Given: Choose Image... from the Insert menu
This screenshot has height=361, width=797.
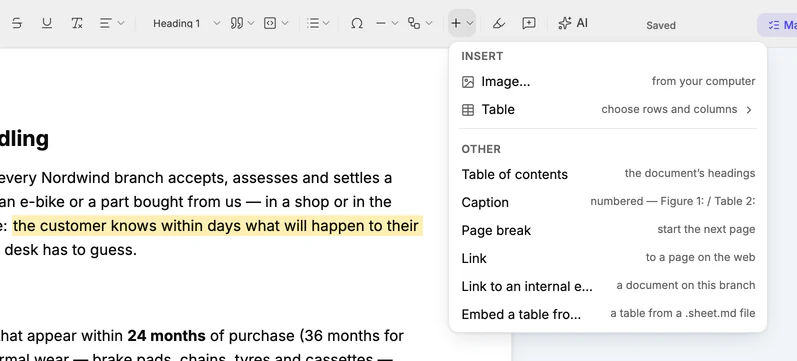Looking at the screenshot, I should point(608,82).
